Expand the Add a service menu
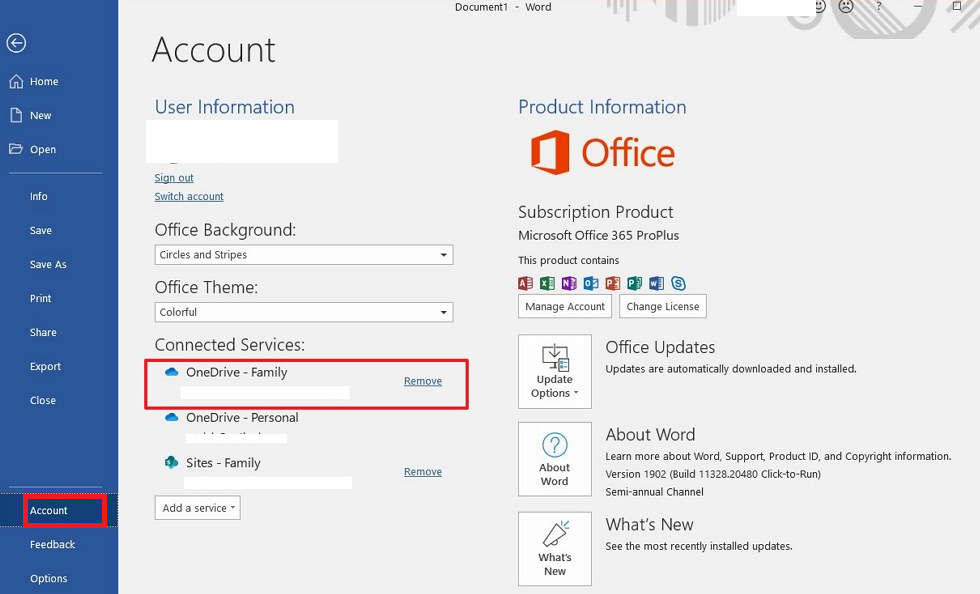Image resolution: width=980 pixels, height=594 pixels. coord(198,508)
